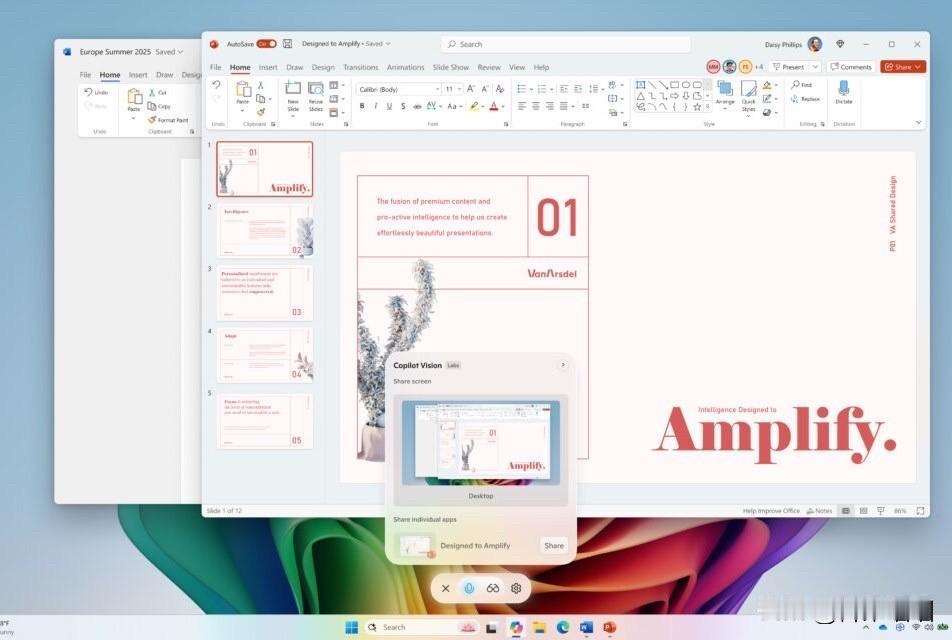This screenshot has height=640, width=952.
Task: Open the File menu in PowerPoint
Action: click(x=216, y=67)
